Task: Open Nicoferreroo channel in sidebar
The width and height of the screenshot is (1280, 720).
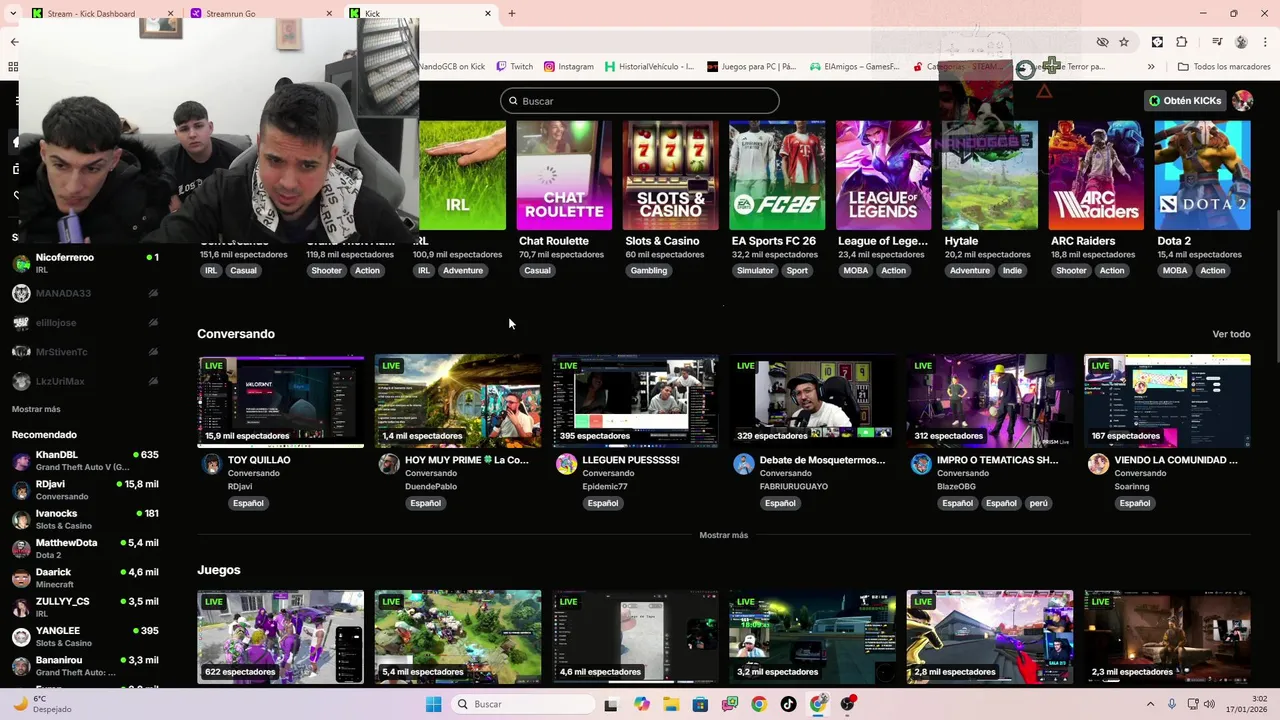Action: [85, 263]
